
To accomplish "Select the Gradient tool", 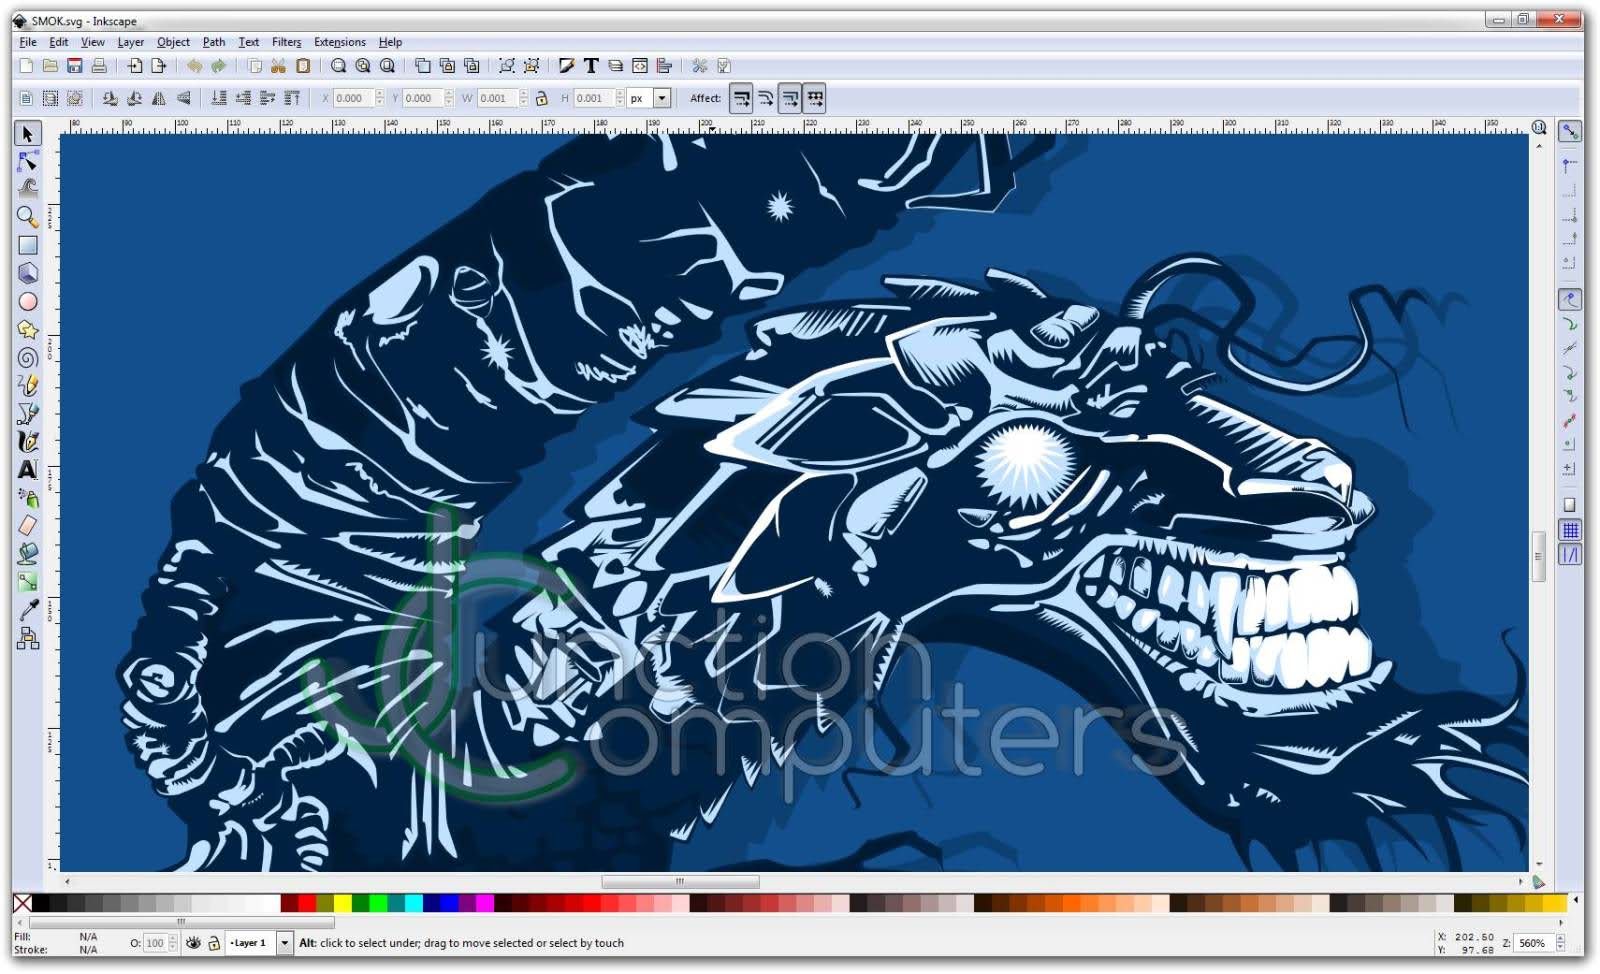I will [x=28, y=581].
